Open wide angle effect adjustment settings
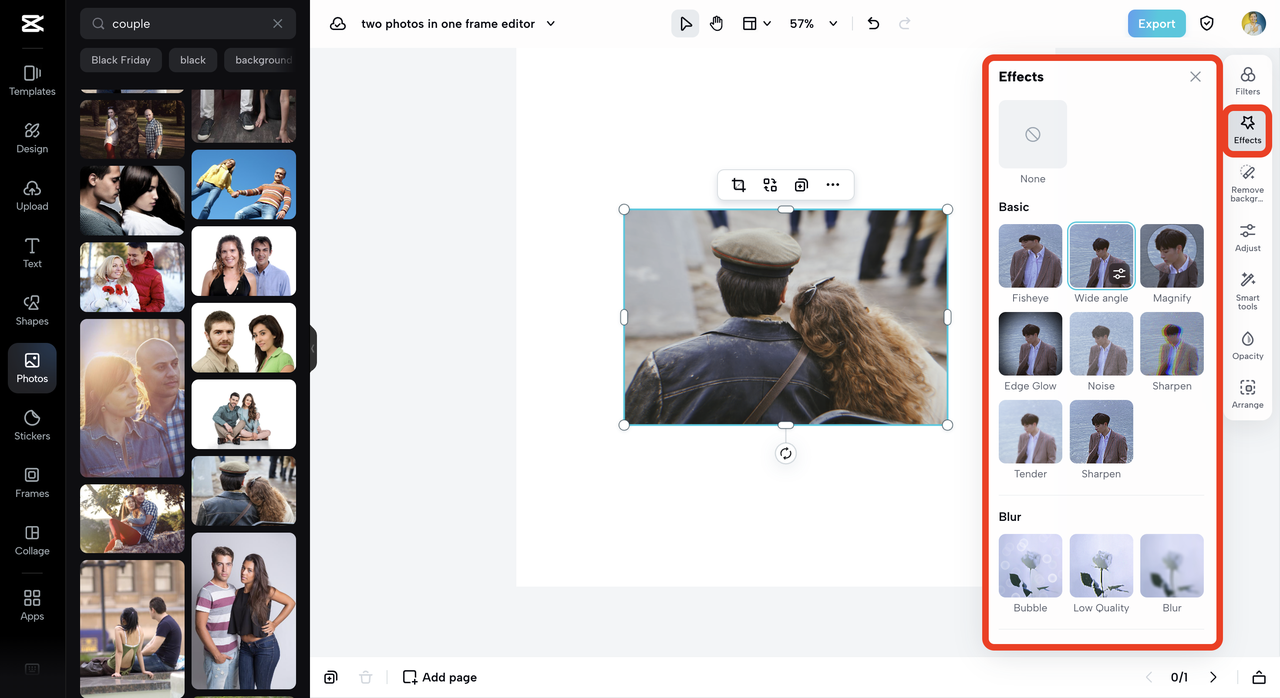1280x698 pixels. click(1119, 273)
